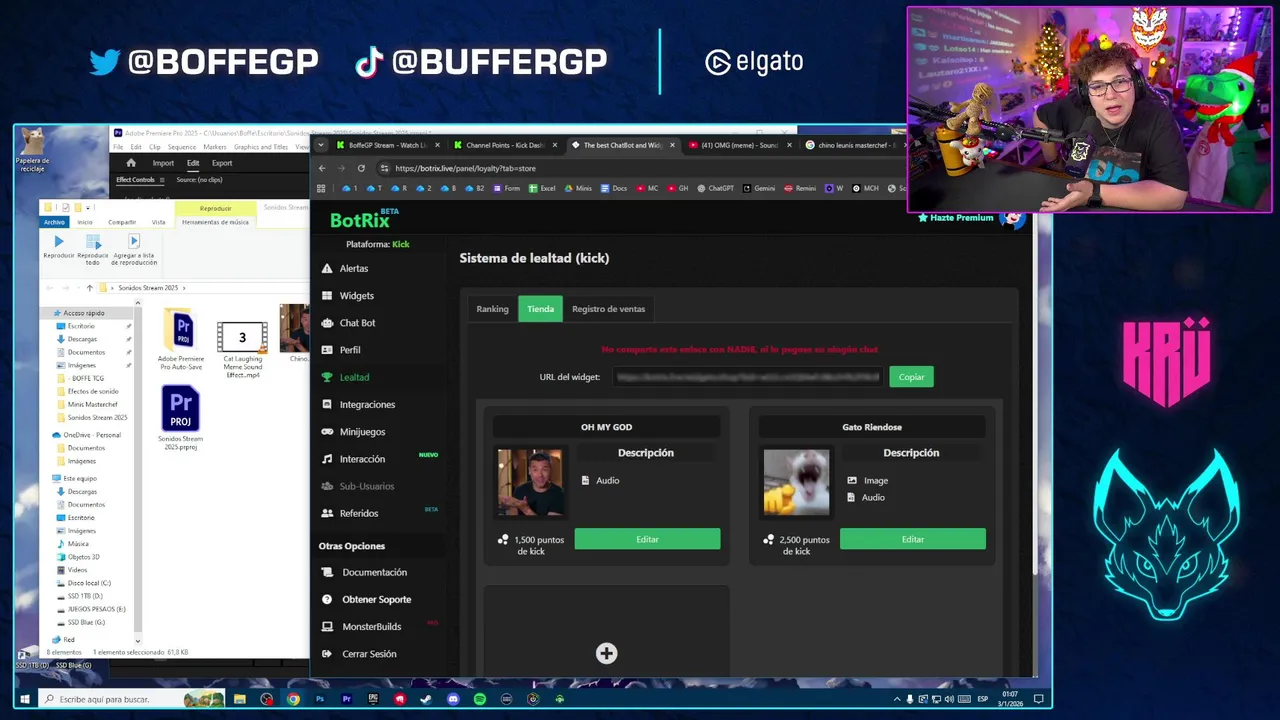The height and width of the screenshot is (720, 1280).
Task: Select the Tienda tab
Action: [x=540, y=309]
